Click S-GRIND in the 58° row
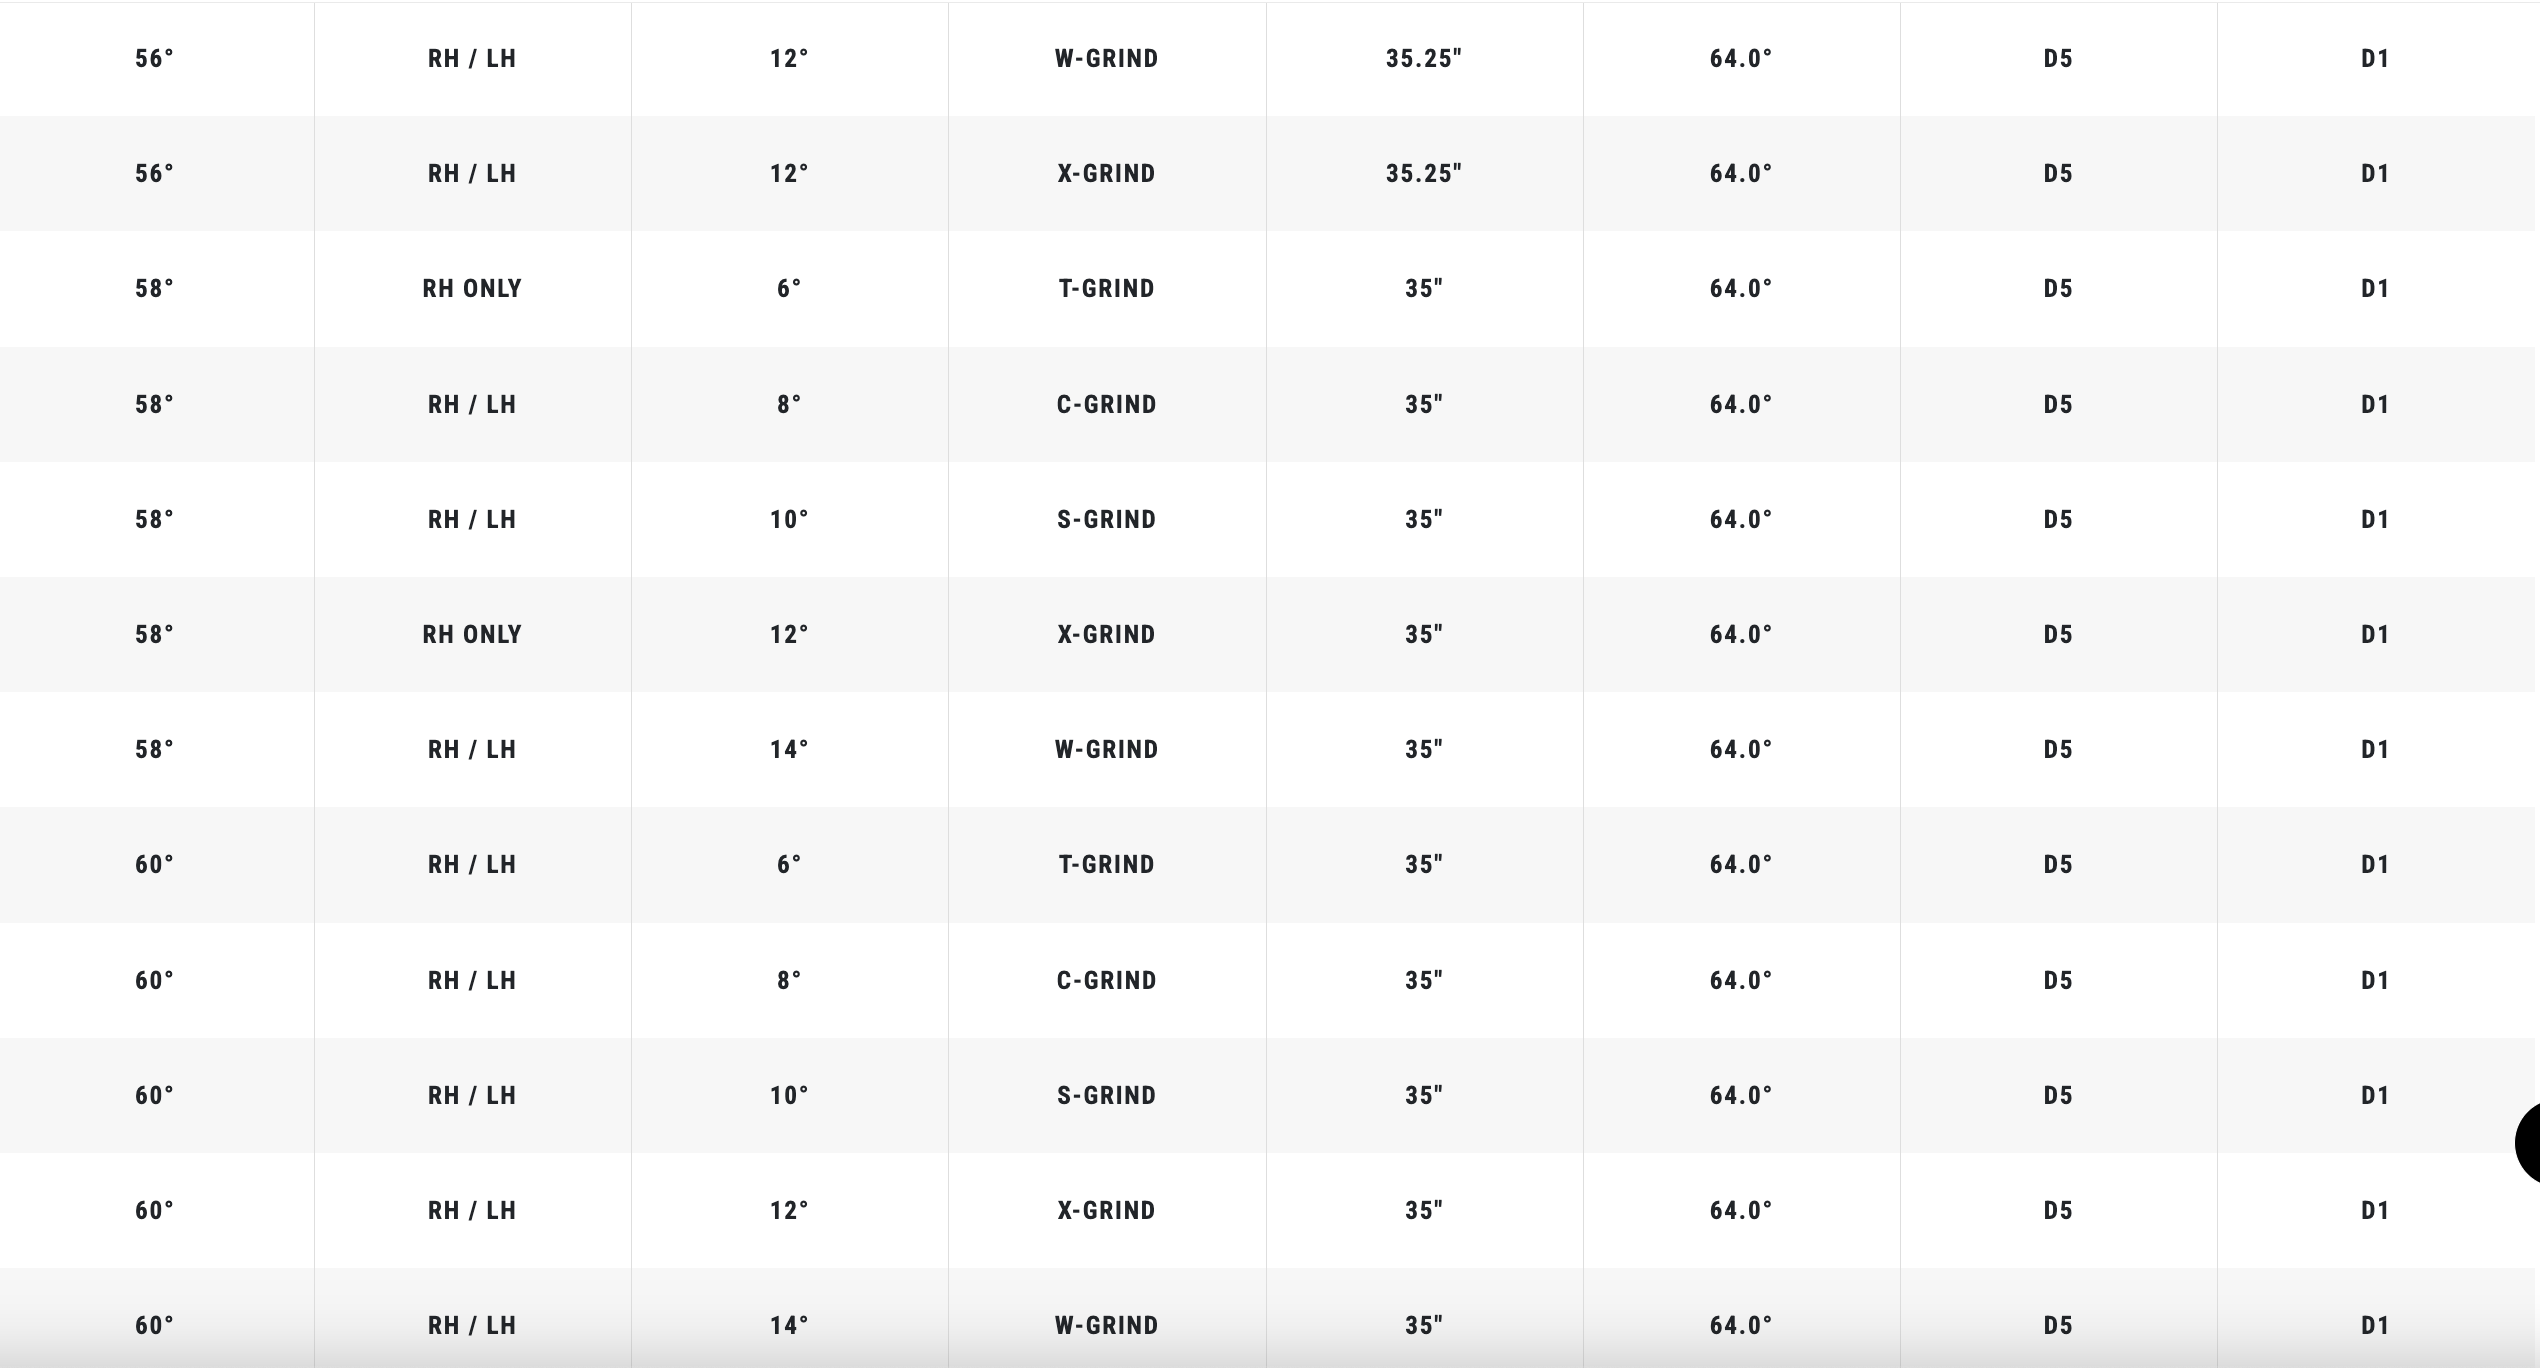This screenshot has height=1368, width=2540. click(1106, 520)
